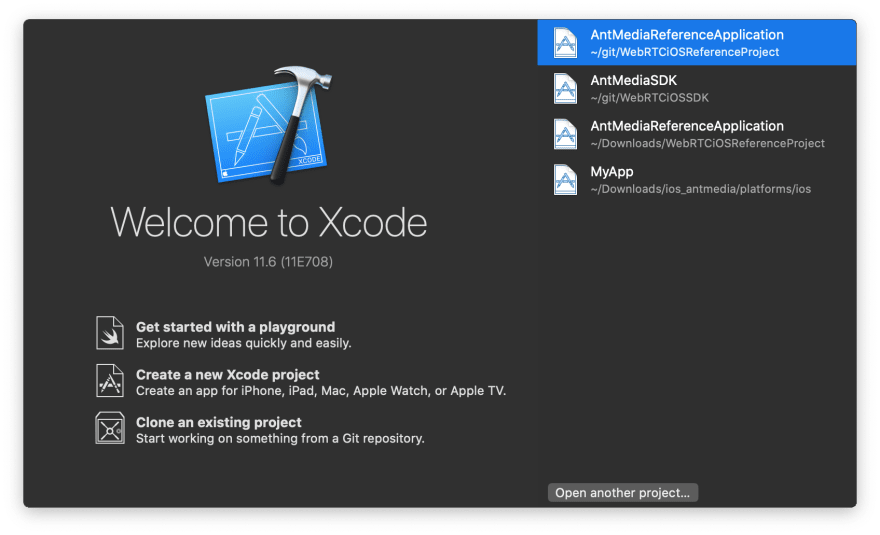This screenshot has width=880, height=535.
Task: Click project icon for AntMediaReferenceApplication in ~/git/WebRTCiOSReferenceProject
Action: pyautogui.click(x=565, y=43)
